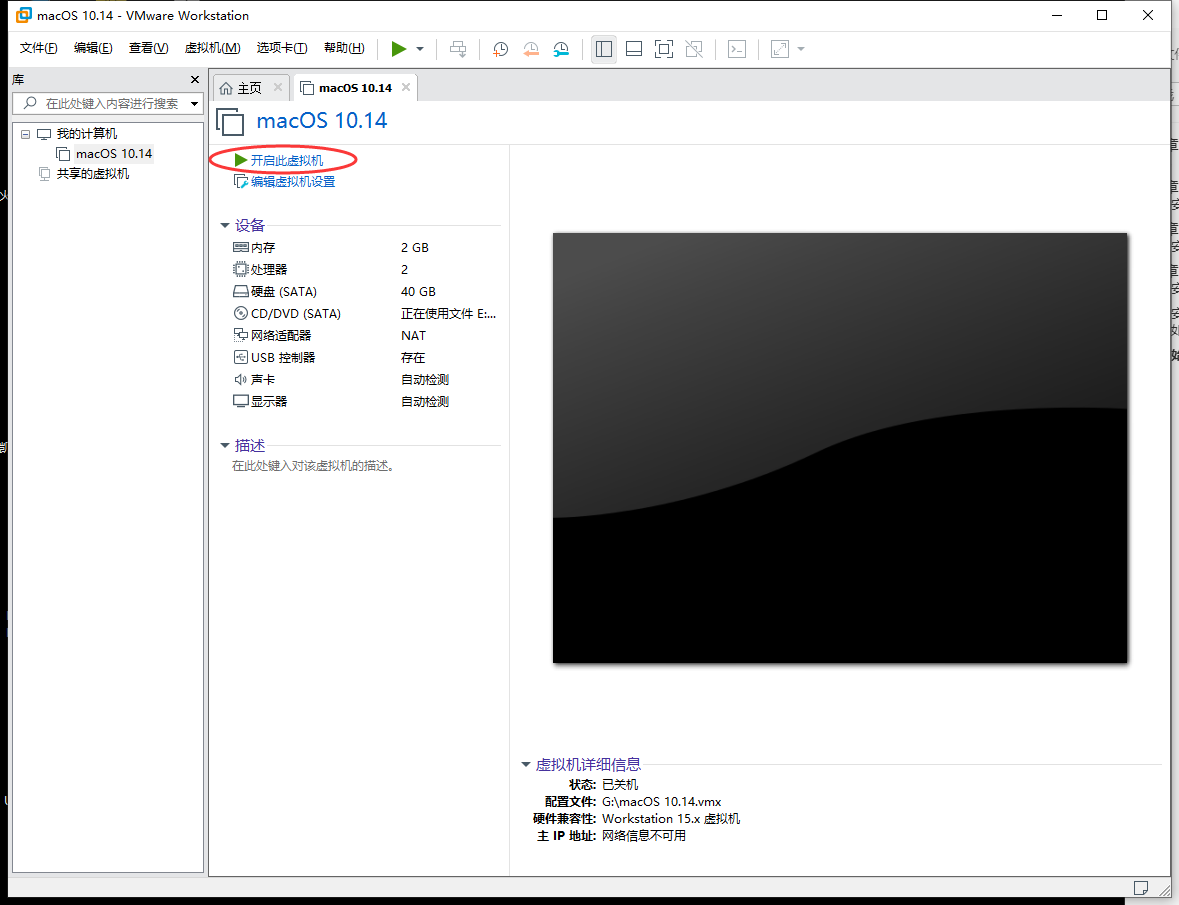
Task: Open the console view icon
Action: 737,49
